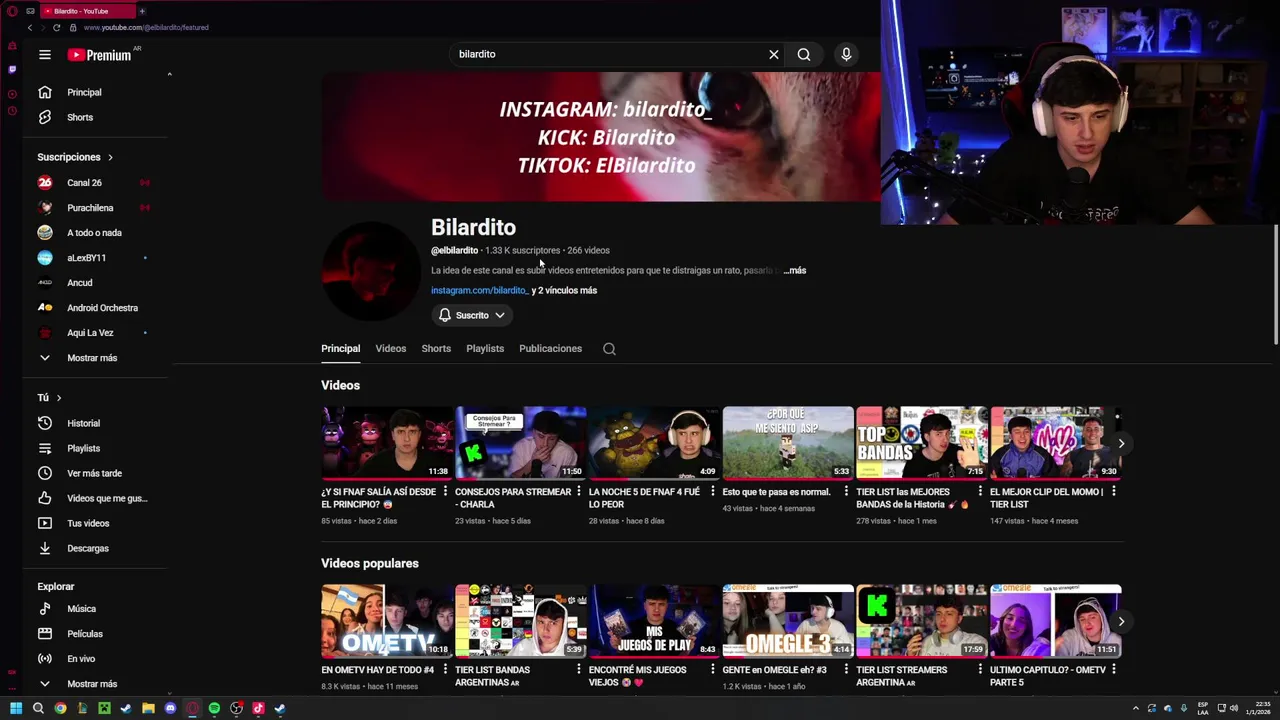This screenshot has width=1280, height=720.
Task: Open En vivo under Explorar
Action: (97, 658)
